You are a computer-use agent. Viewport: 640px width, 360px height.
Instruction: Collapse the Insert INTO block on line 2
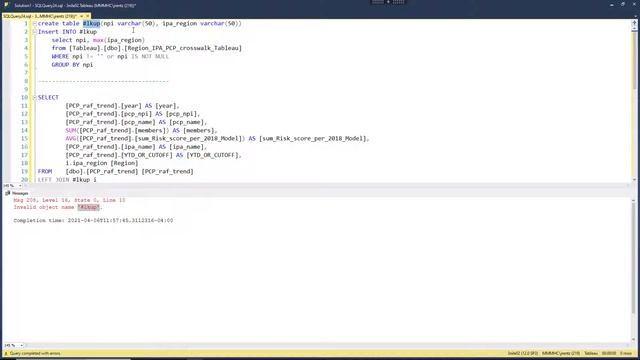click(x=34, y=32)
